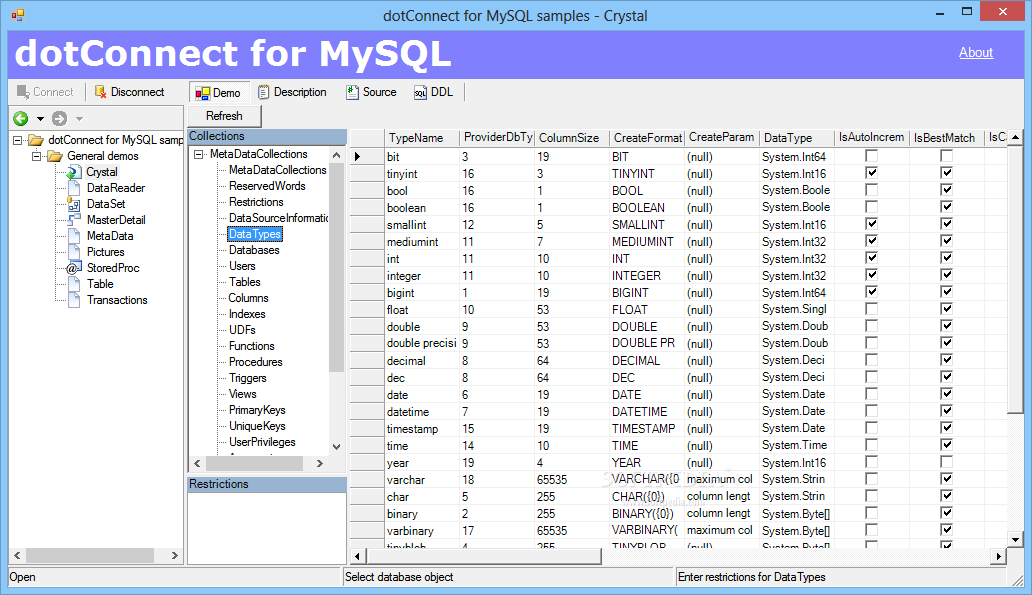Uncheck IsAutoIncrement for smallint row
1032x595 pixels.
click(x=871, y=224)
